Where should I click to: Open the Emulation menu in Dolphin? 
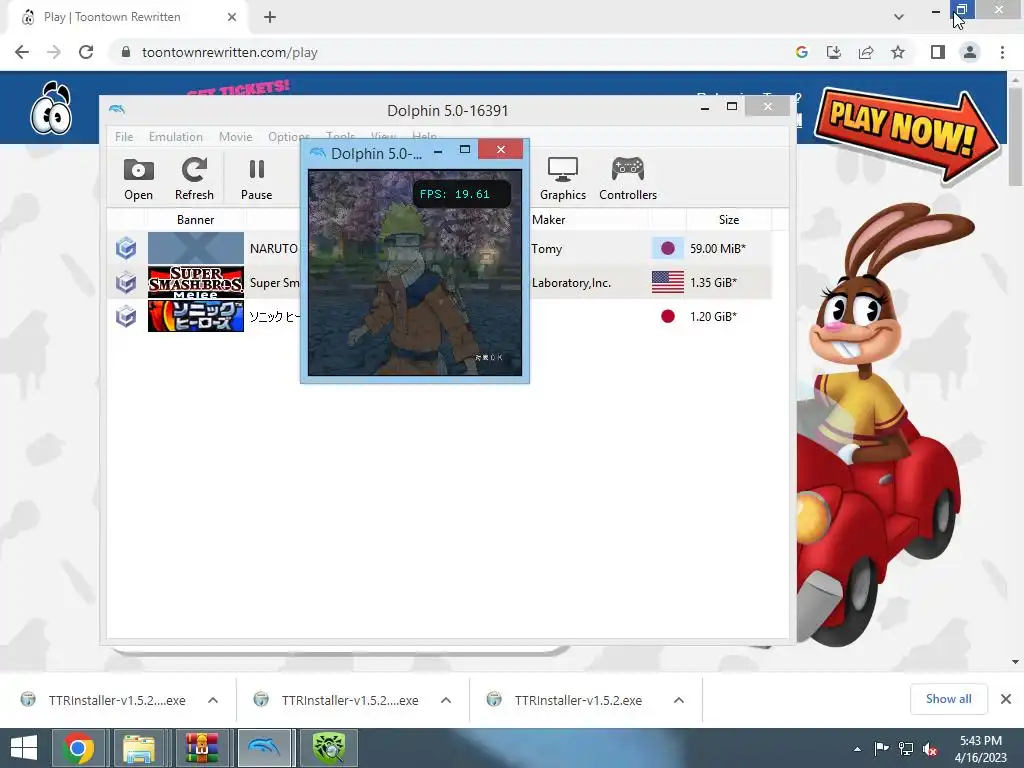pos(176,136)
